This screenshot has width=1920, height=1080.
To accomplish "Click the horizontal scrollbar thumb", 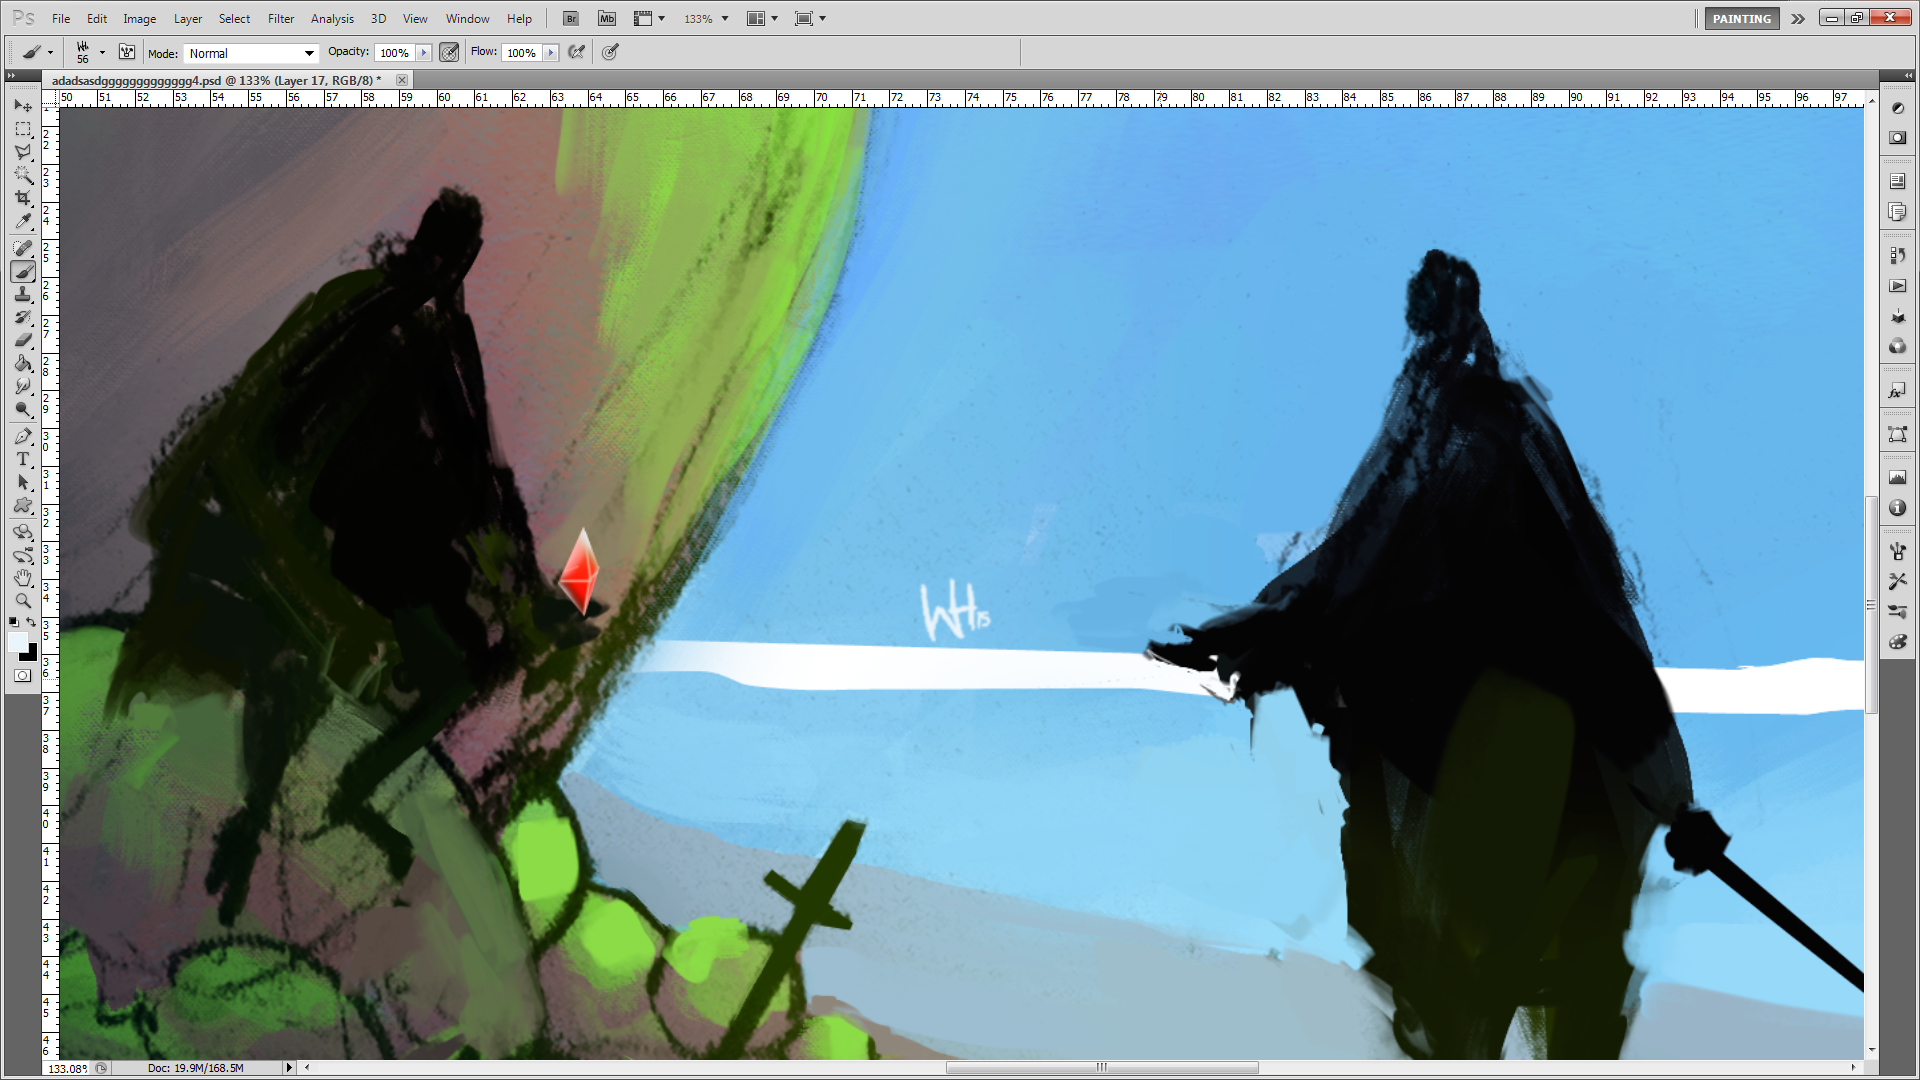I will [x=1102, y=1067].
